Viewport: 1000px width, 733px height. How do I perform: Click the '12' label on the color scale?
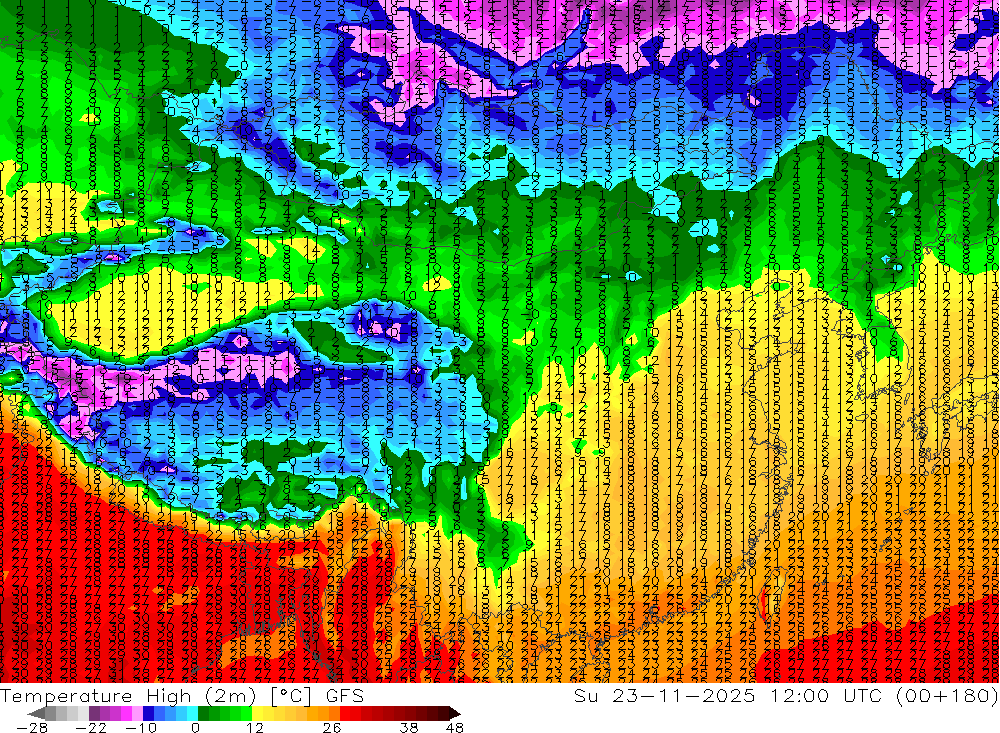click(x=255, y=728)
